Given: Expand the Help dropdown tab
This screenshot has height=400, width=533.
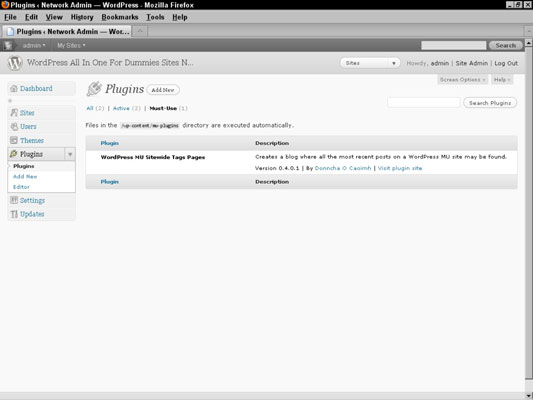Looking at the screenshot, I should point(502,80).
